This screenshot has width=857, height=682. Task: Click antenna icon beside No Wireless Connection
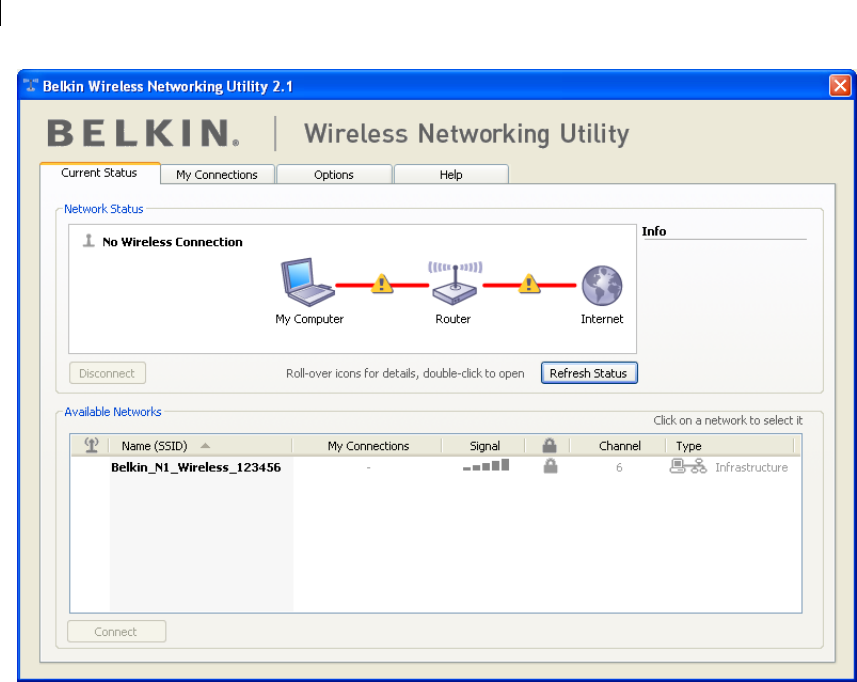[89, 240]
